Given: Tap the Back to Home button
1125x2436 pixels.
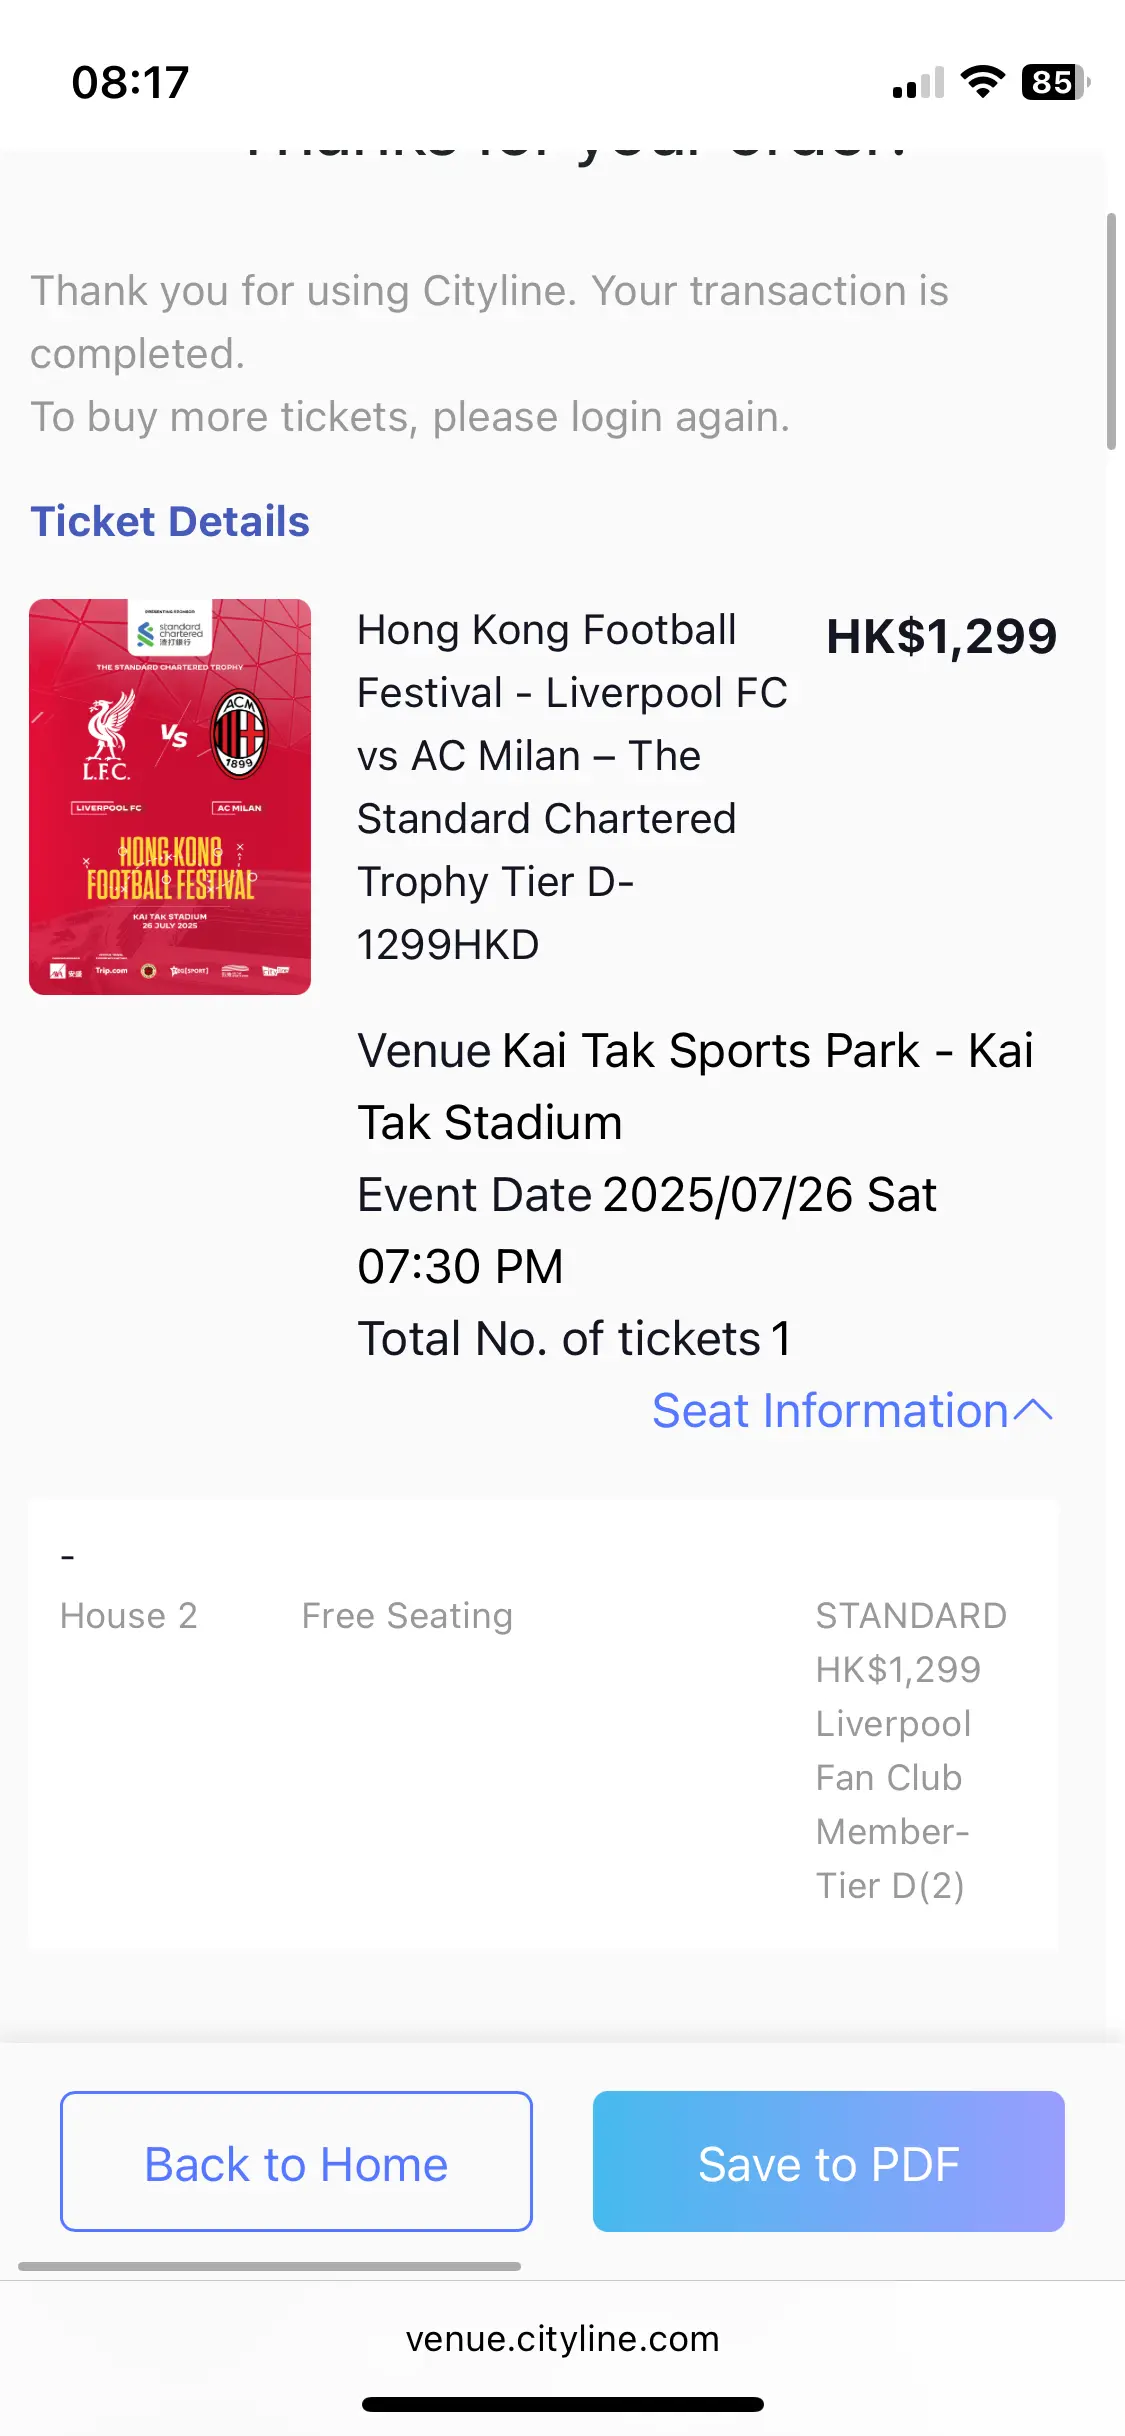Looking at the screenshot, I should click(x=296, y=2161).
